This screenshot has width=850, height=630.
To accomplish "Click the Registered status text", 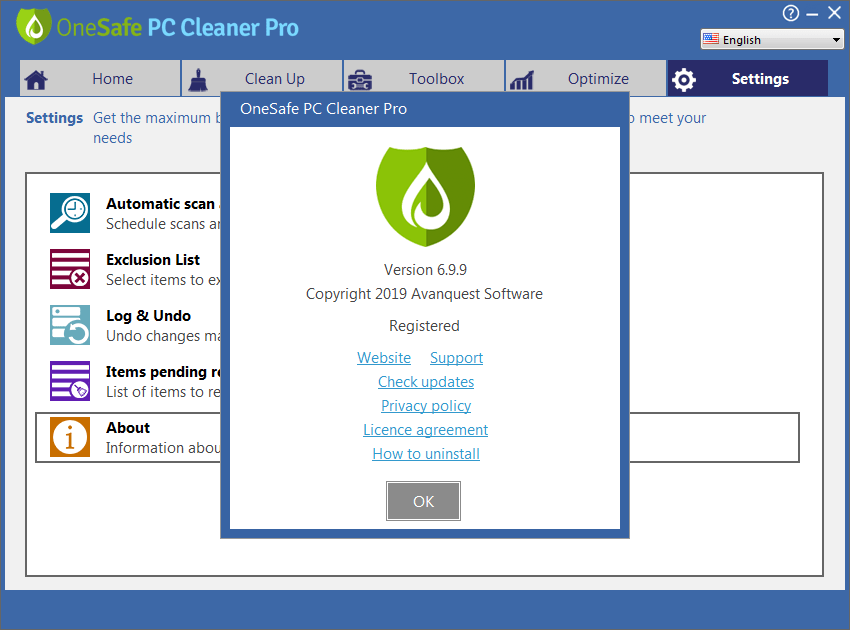I will [424, 326].
